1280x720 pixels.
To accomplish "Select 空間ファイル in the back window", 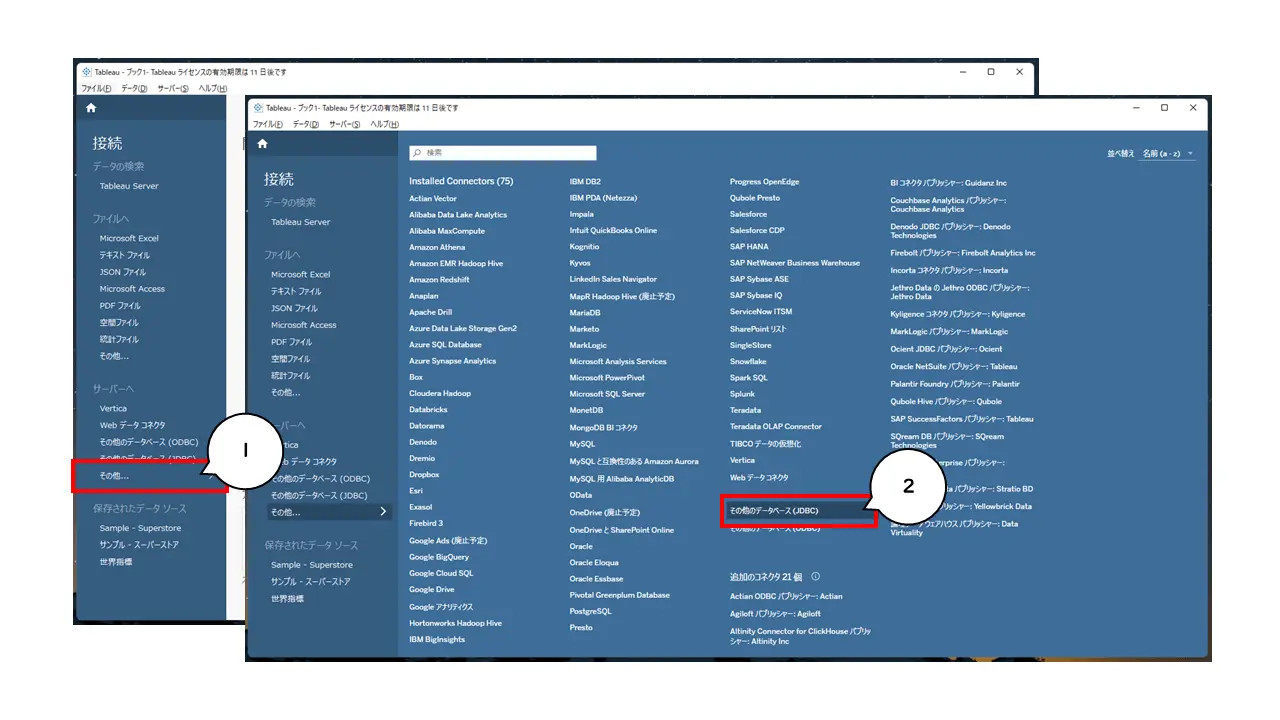I will click(x=119, y=323).
